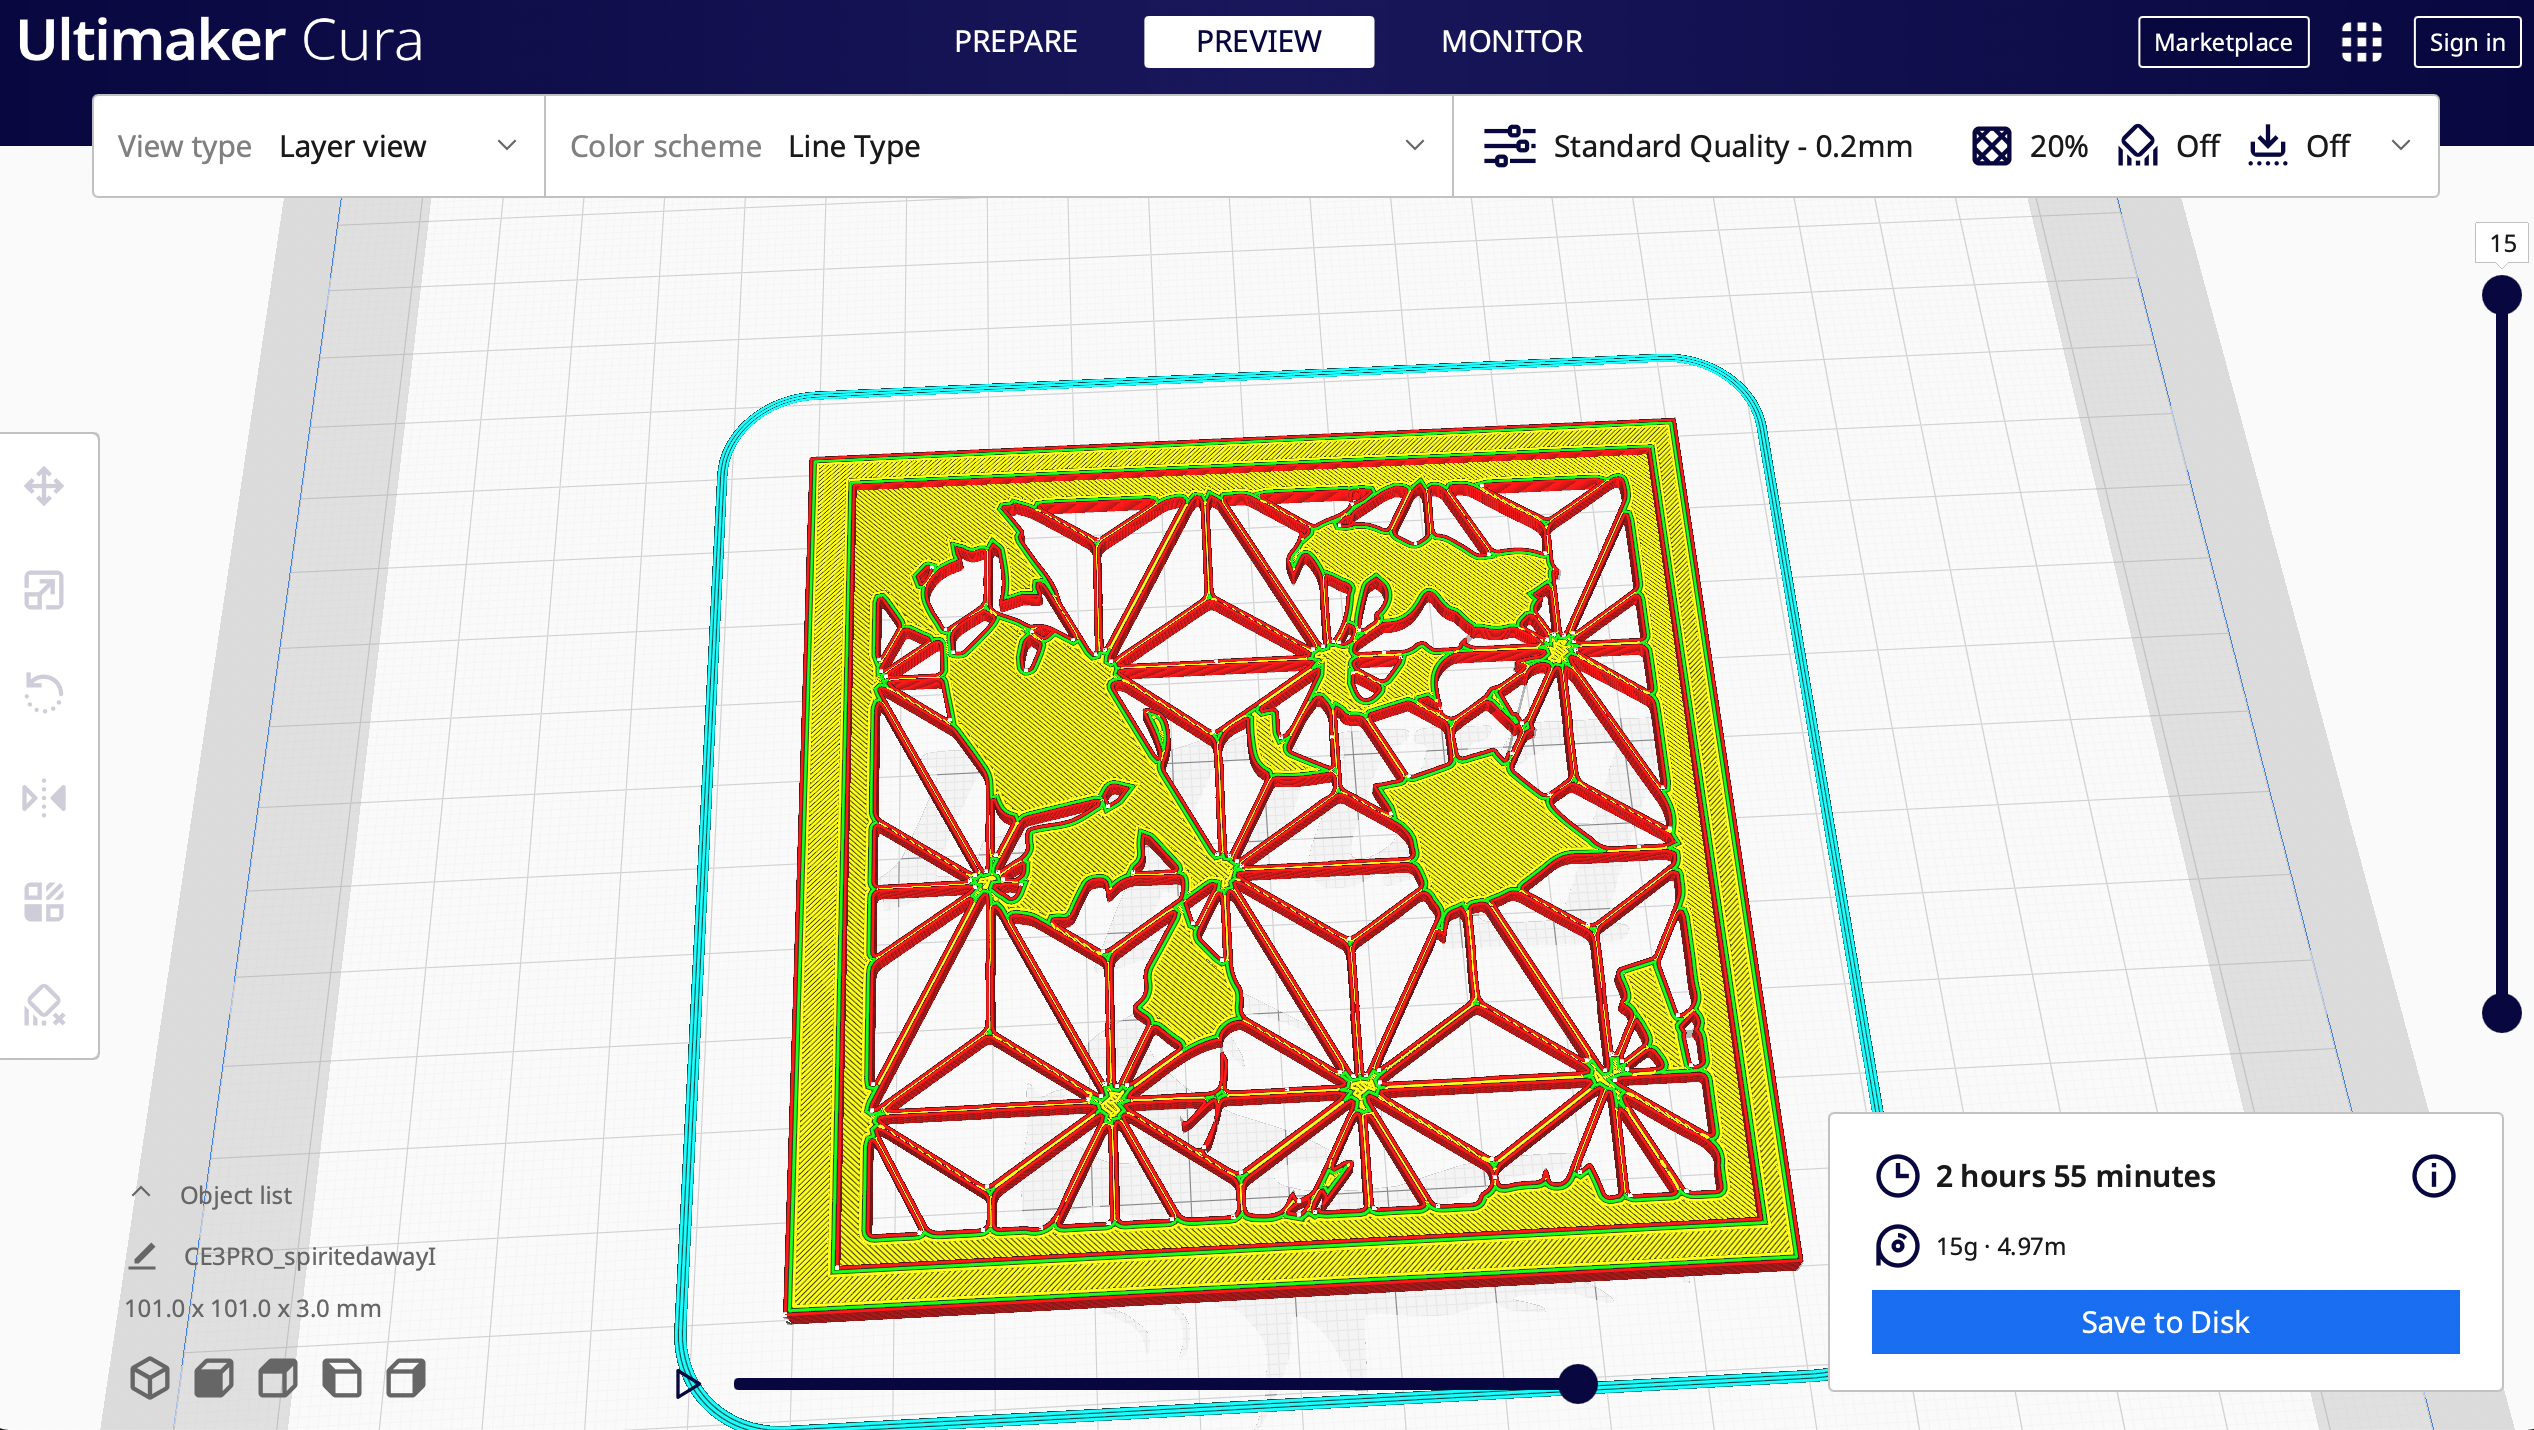Click the simulation path slider handle

[1578, 1384]
